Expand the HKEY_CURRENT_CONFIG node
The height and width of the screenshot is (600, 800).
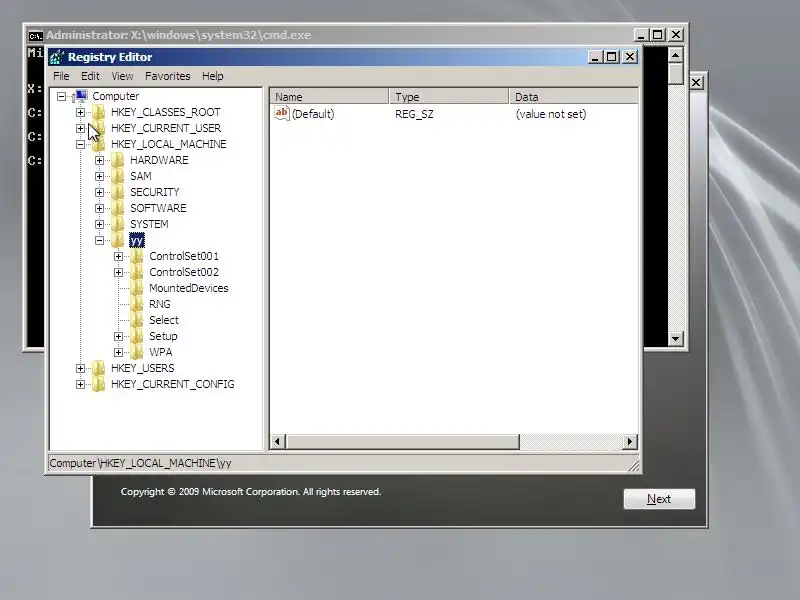(80, 384)
